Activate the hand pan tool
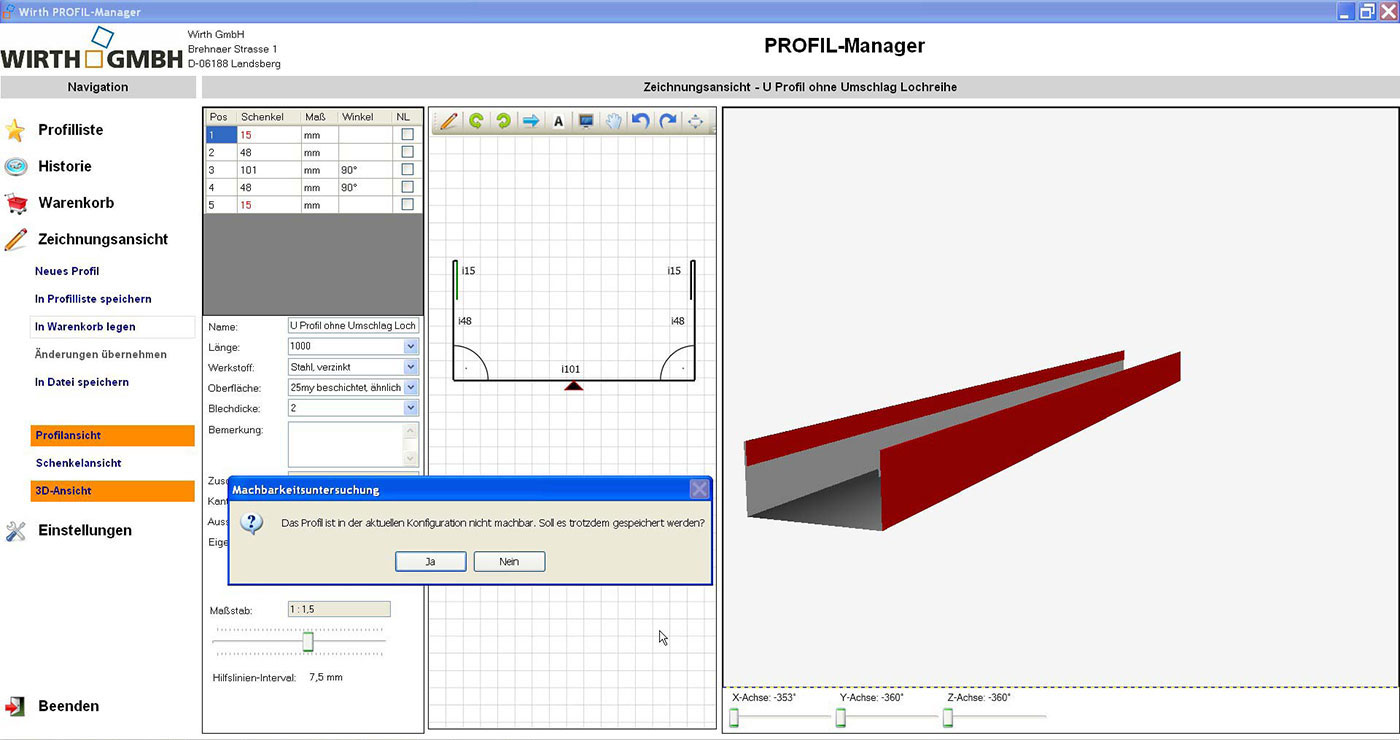This screenshot has height=740, width=1400. click(x=613, y=121)
